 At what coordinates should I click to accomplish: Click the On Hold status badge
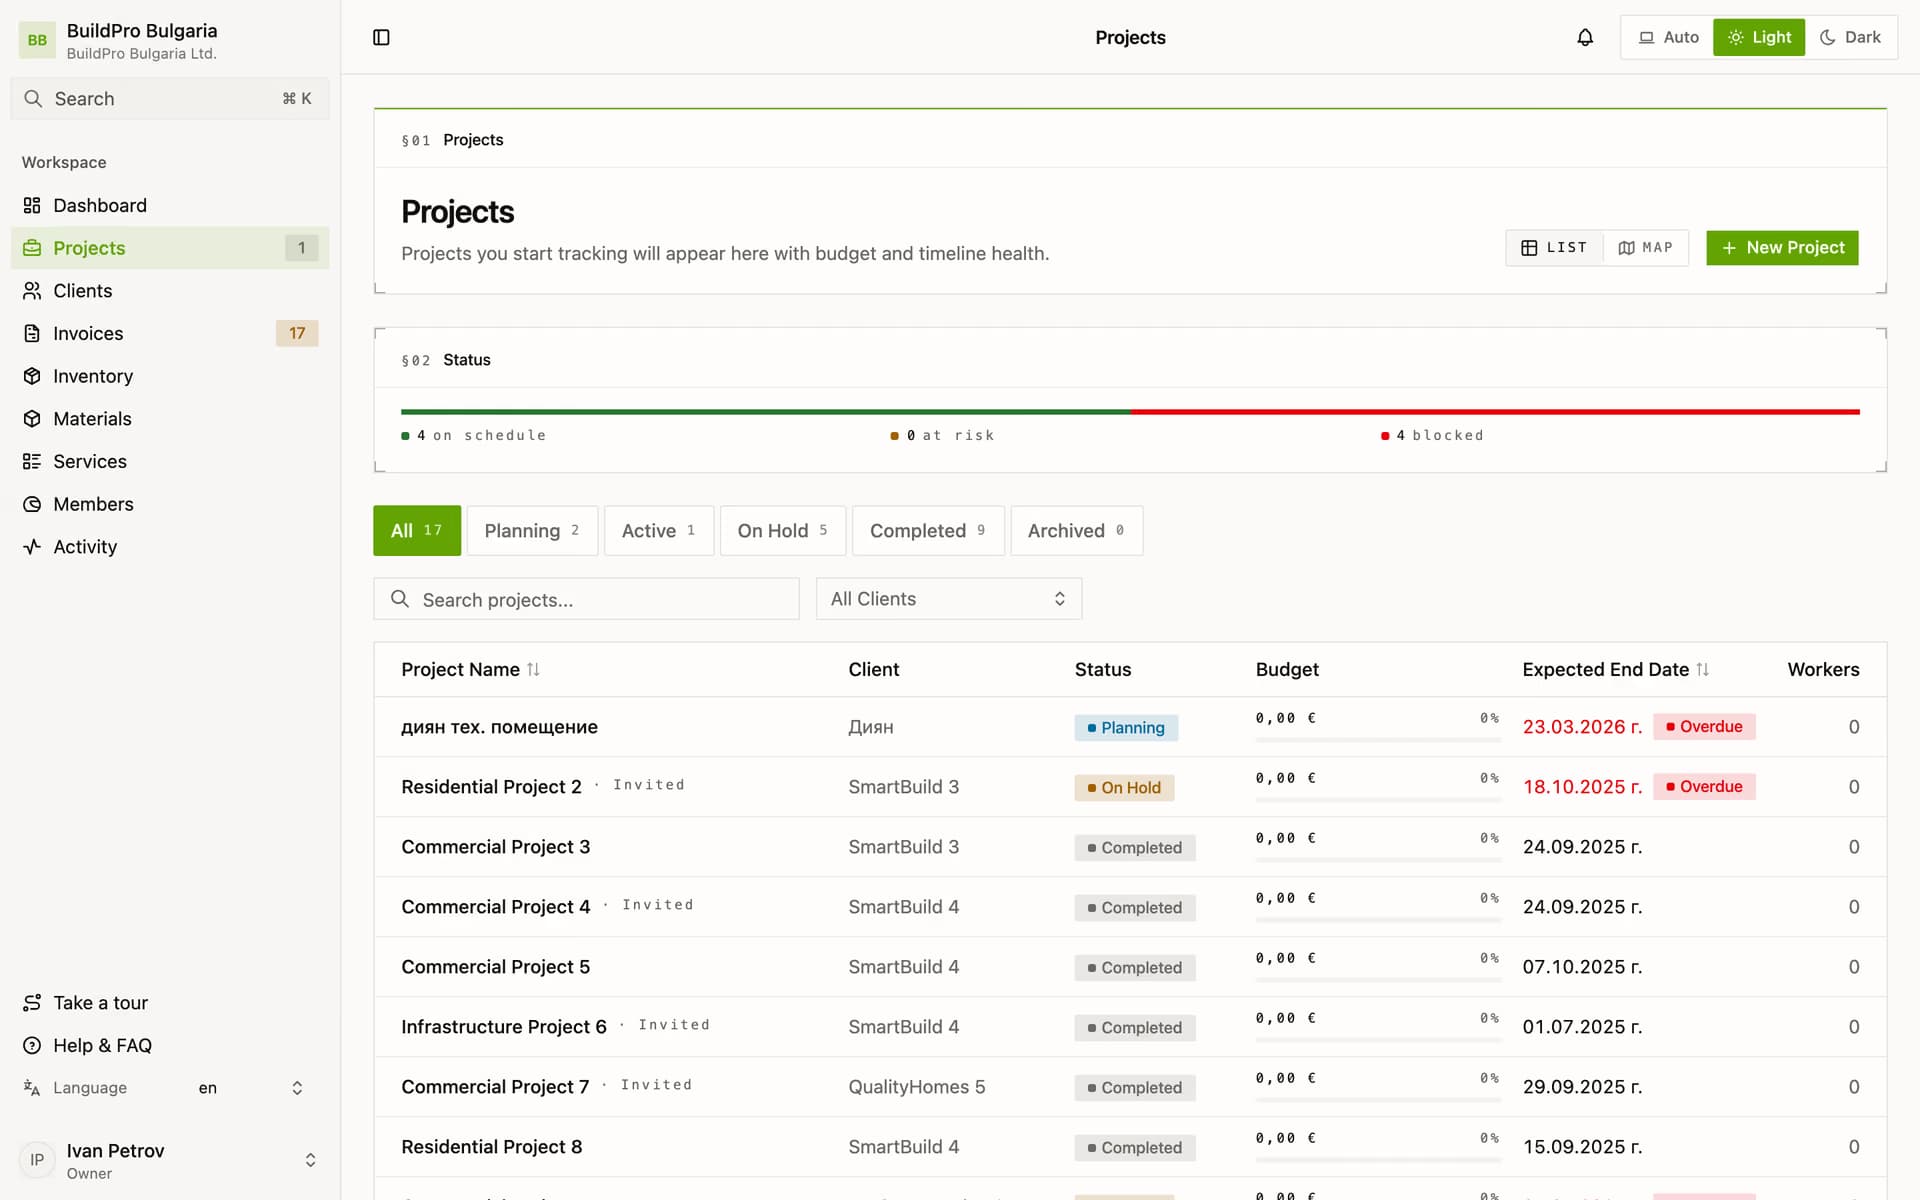(x=1124, y=788)
